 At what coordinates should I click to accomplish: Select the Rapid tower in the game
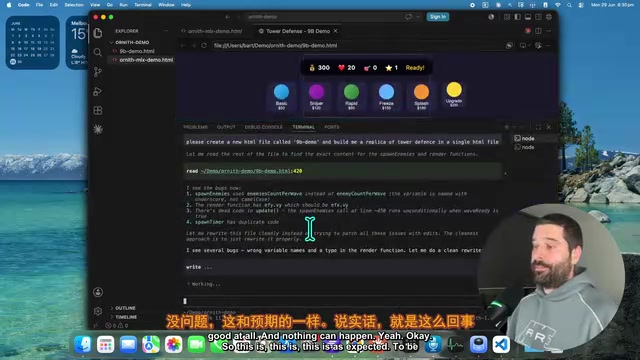click(x=351, y=96)
